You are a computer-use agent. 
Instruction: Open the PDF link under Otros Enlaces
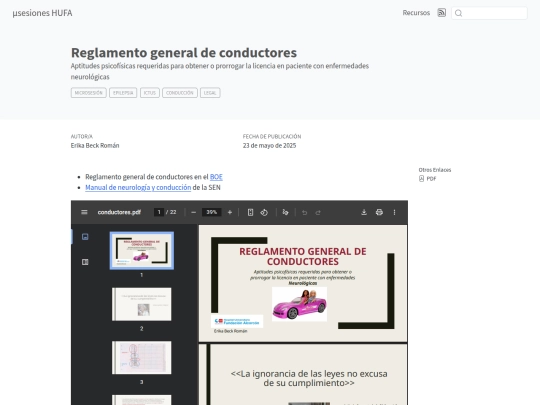(x=427, y=178)
